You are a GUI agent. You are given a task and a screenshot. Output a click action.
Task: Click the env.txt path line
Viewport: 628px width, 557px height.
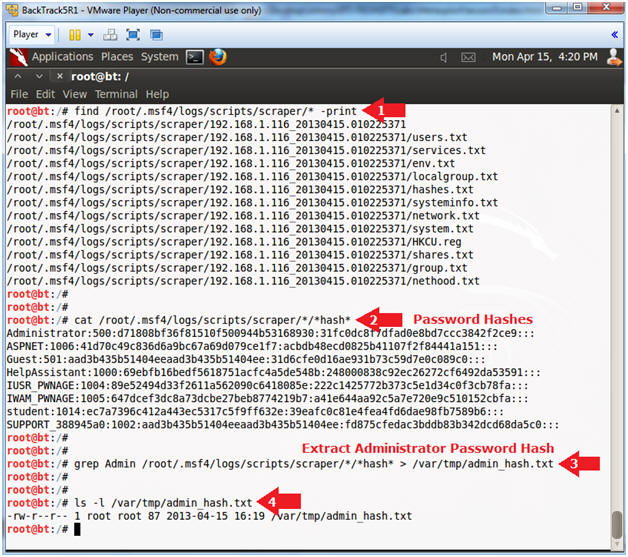point(231,164)
